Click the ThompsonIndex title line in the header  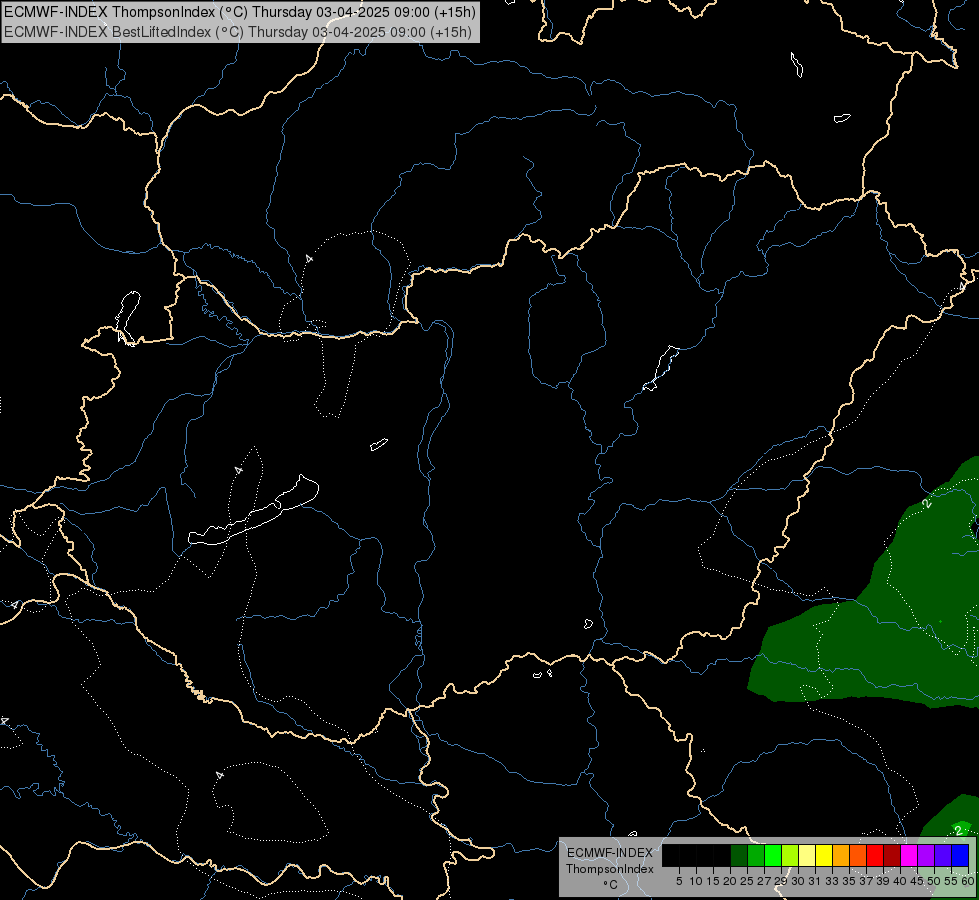pos(240,12)
